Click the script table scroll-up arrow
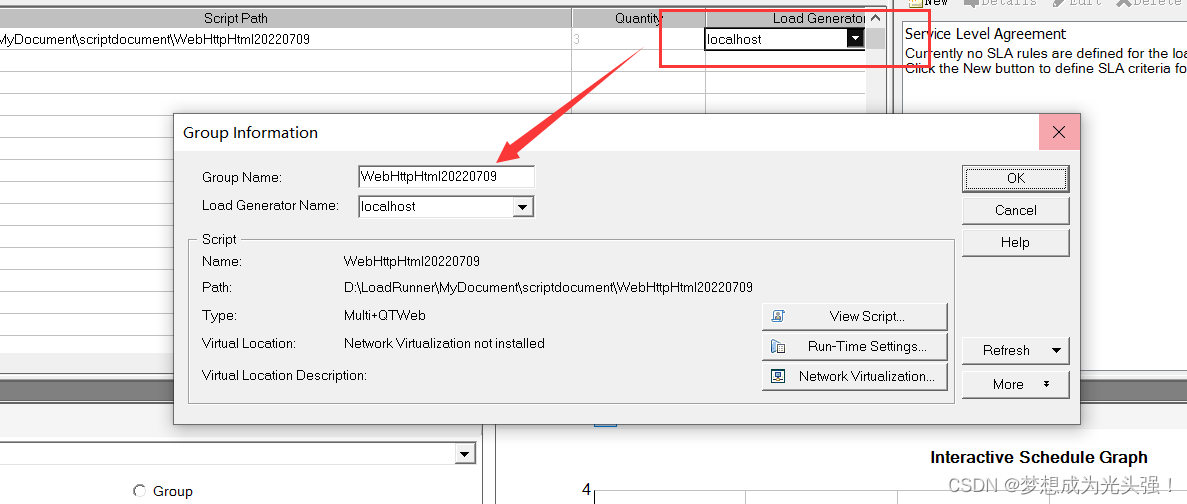1187x504 pixels. tap(875, 18)
